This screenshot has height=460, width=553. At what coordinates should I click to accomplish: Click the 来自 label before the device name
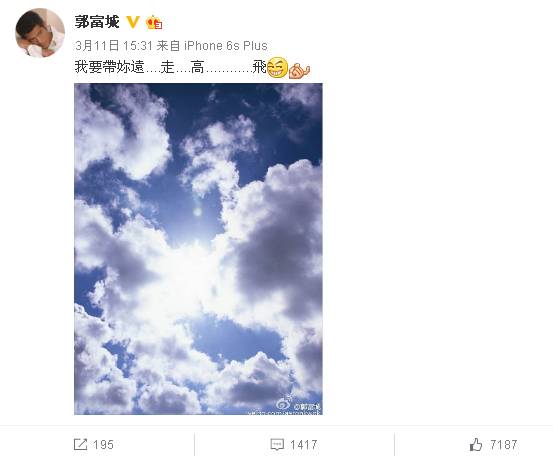click(x=168, y=46)
